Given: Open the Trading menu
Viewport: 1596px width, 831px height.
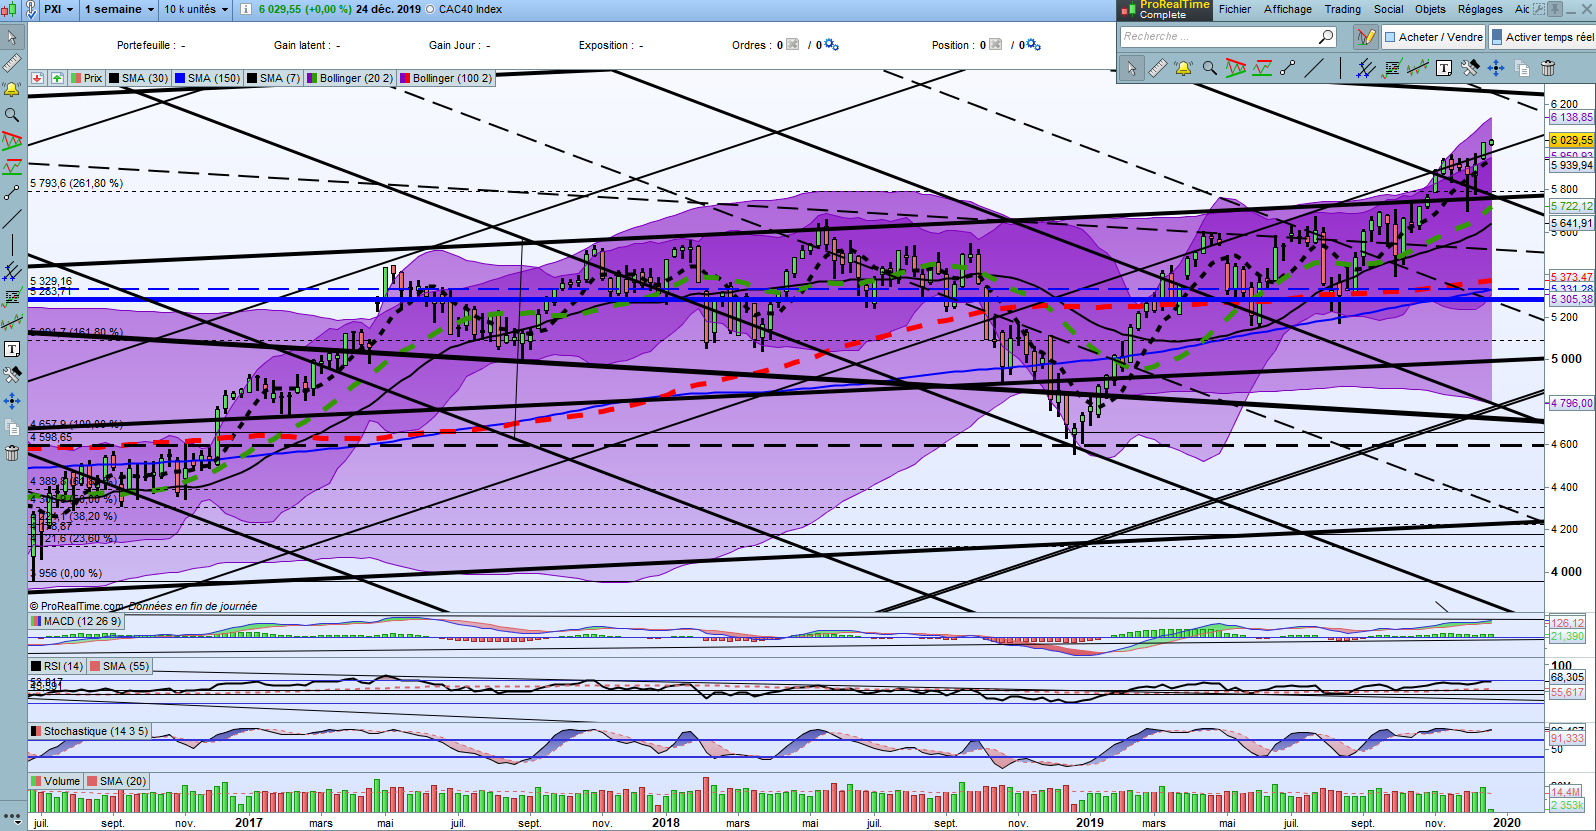Looking at the screenshot, I should (x=1343, y=9).
